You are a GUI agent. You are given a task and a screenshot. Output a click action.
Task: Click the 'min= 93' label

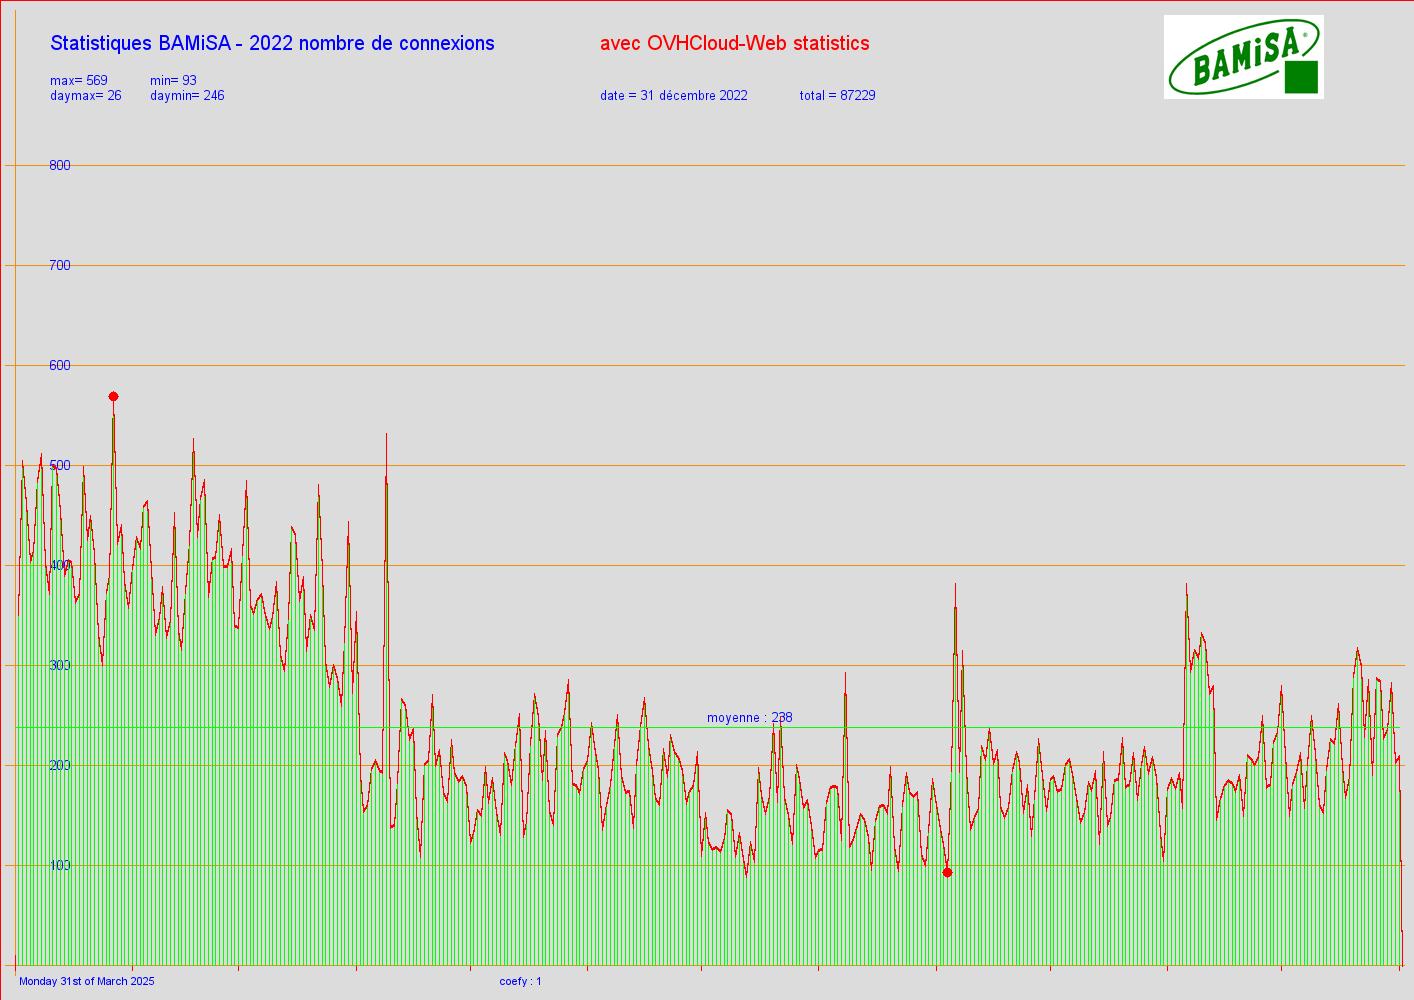click(x=173, y=80)
